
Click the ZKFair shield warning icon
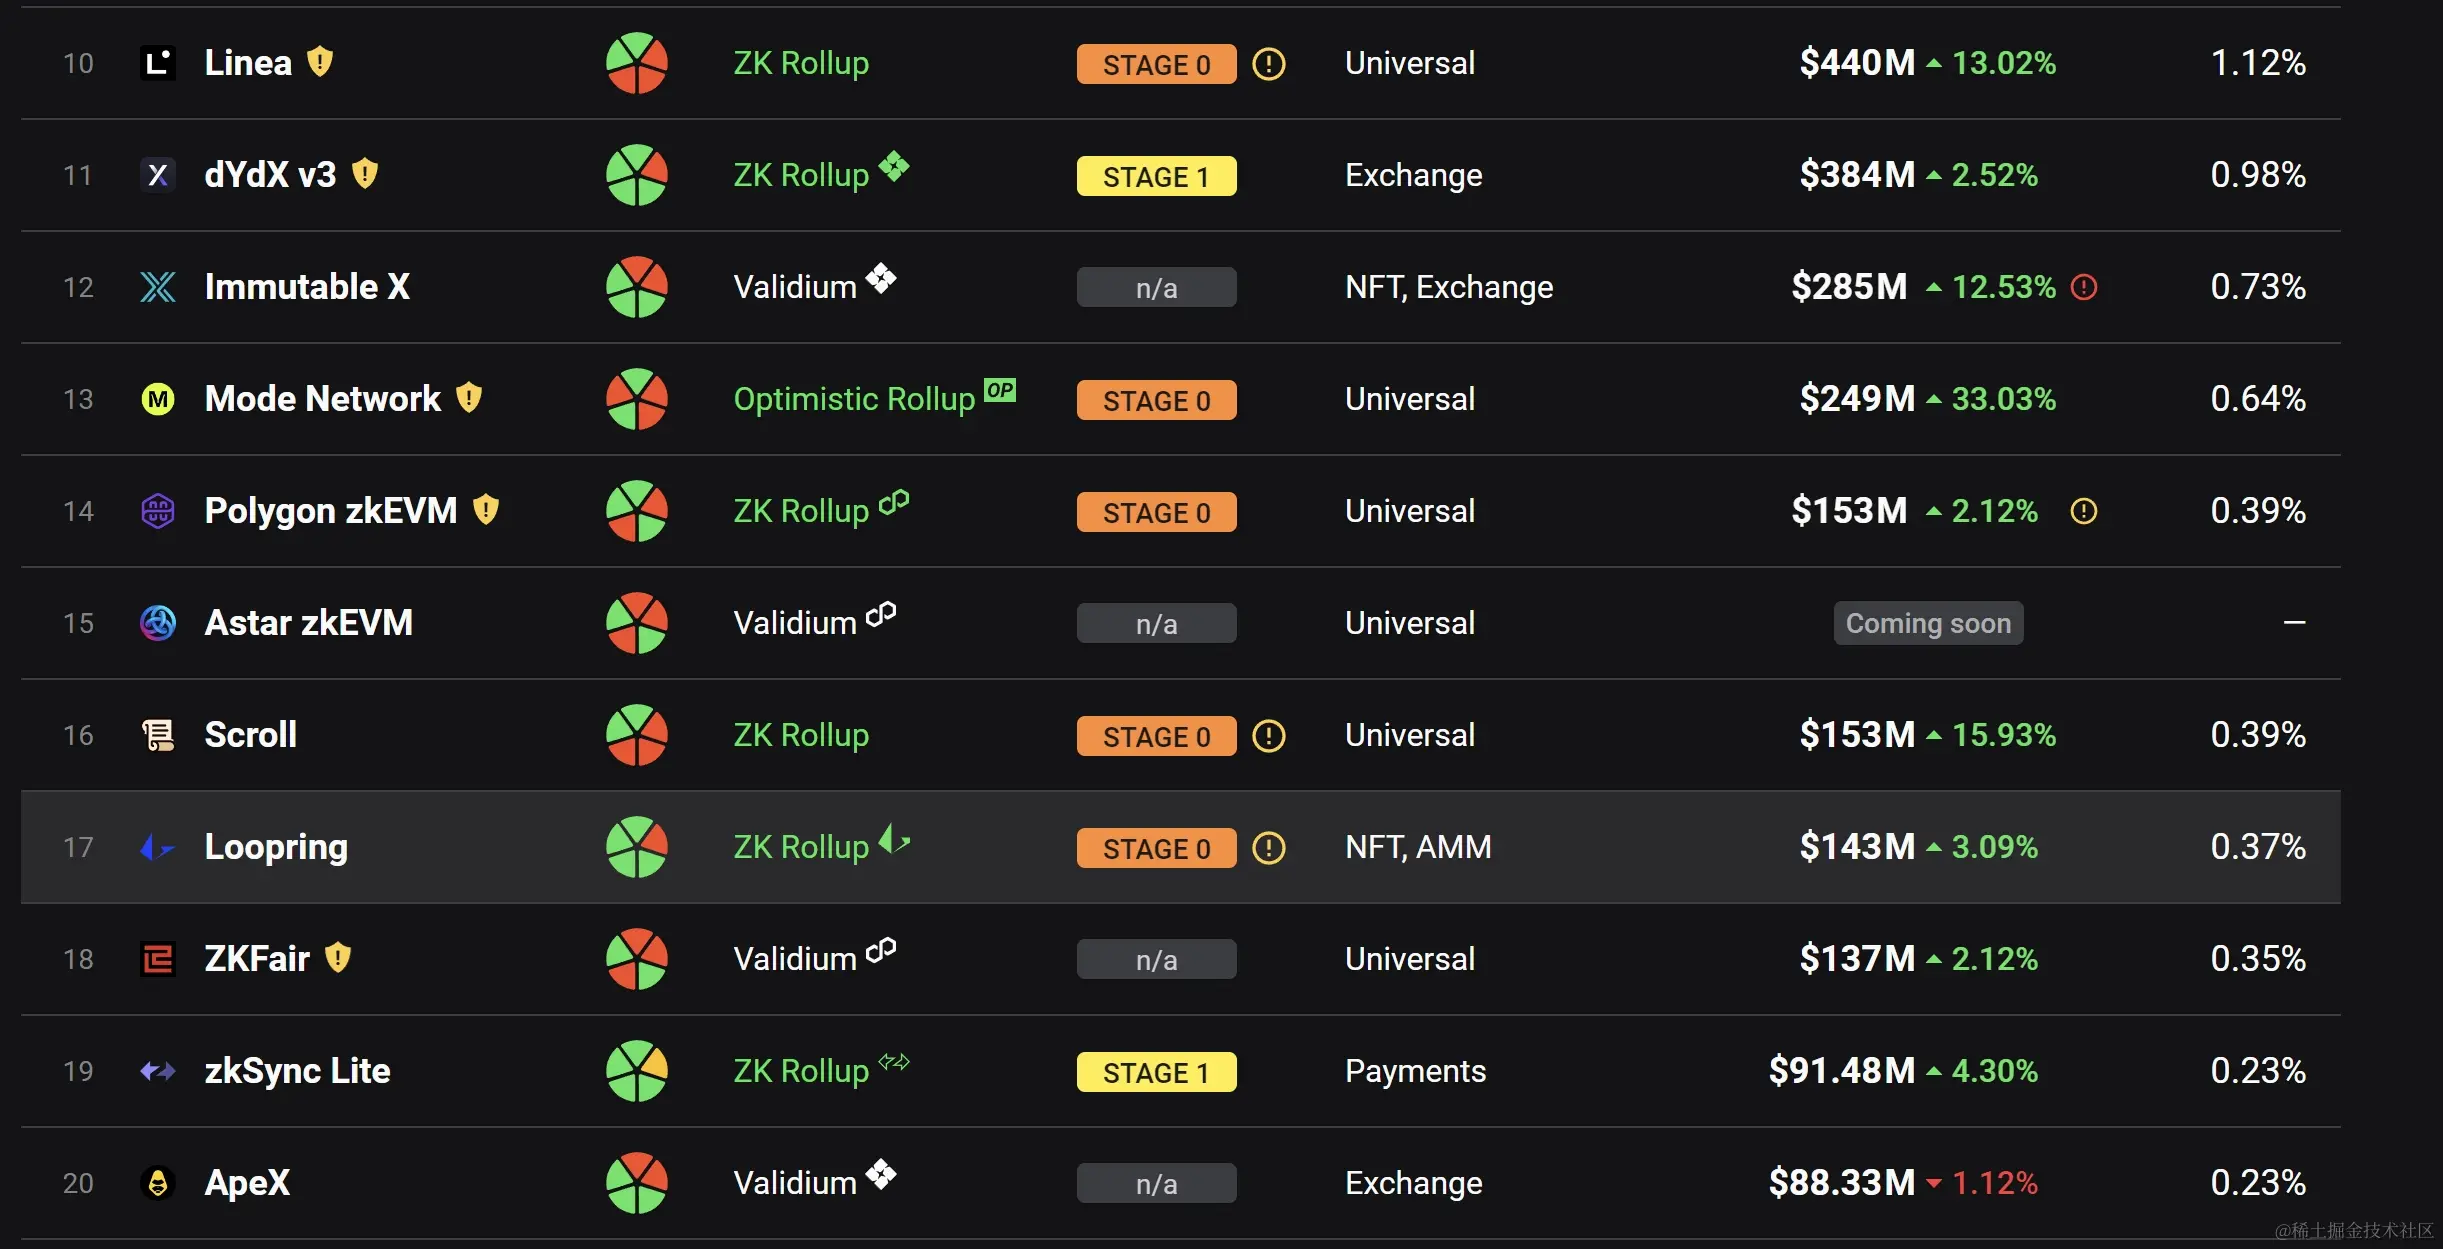[338, 958]
